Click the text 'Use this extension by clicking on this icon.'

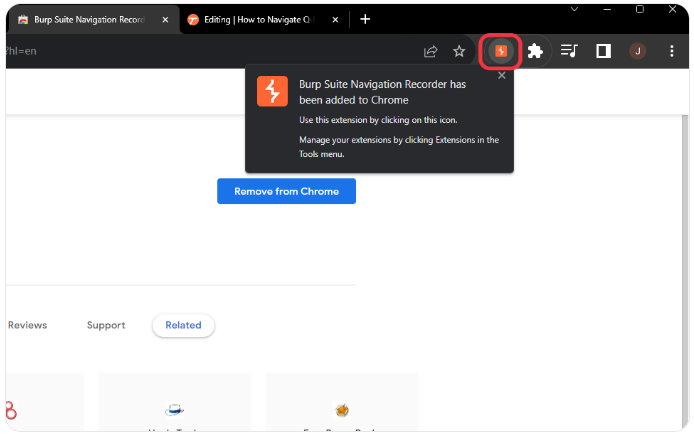pos(378,120)
